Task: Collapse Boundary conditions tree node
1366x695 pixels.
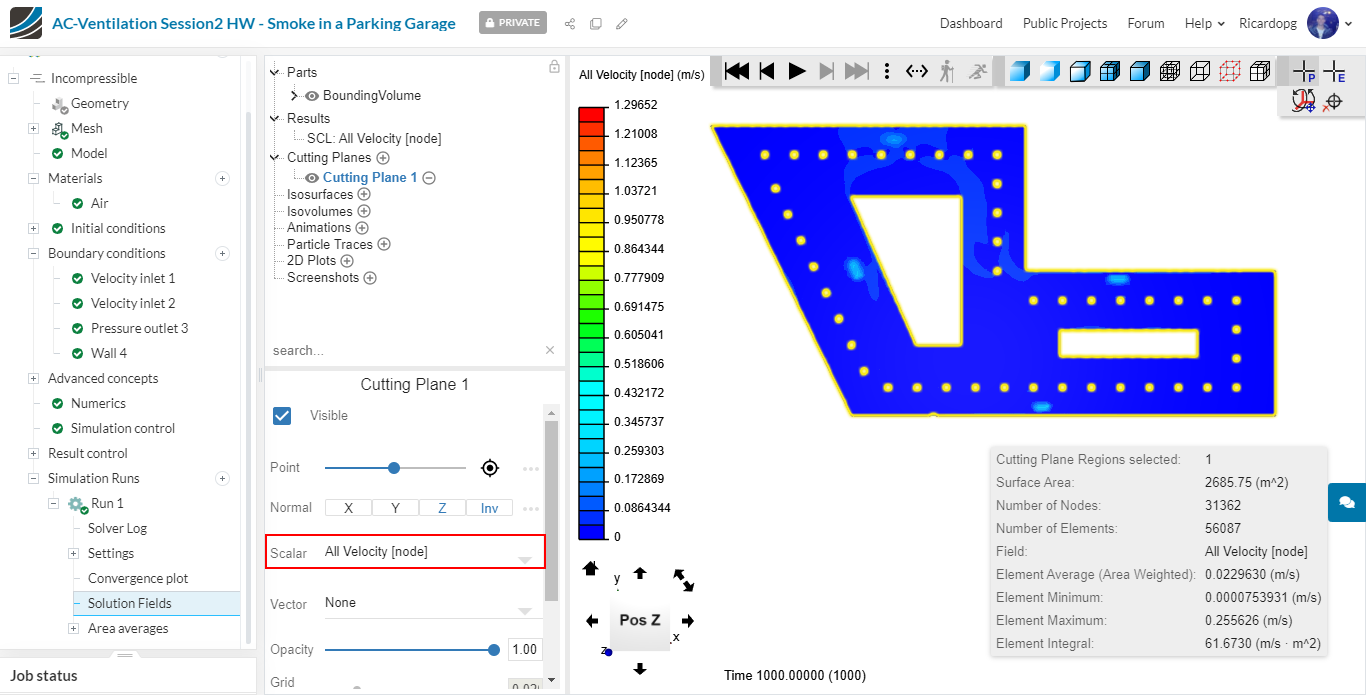Action: [x=33, y=253]
